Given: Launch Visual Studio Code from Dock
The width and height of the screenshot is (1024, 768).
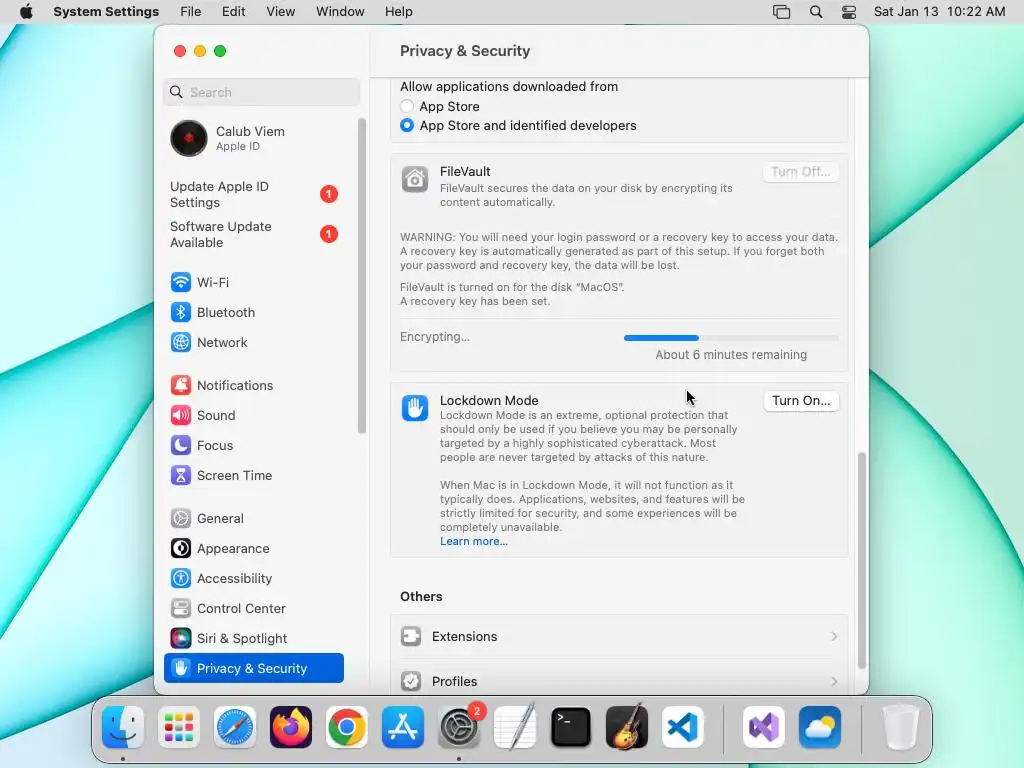Looking at the screenshot, I should point(683,727).
